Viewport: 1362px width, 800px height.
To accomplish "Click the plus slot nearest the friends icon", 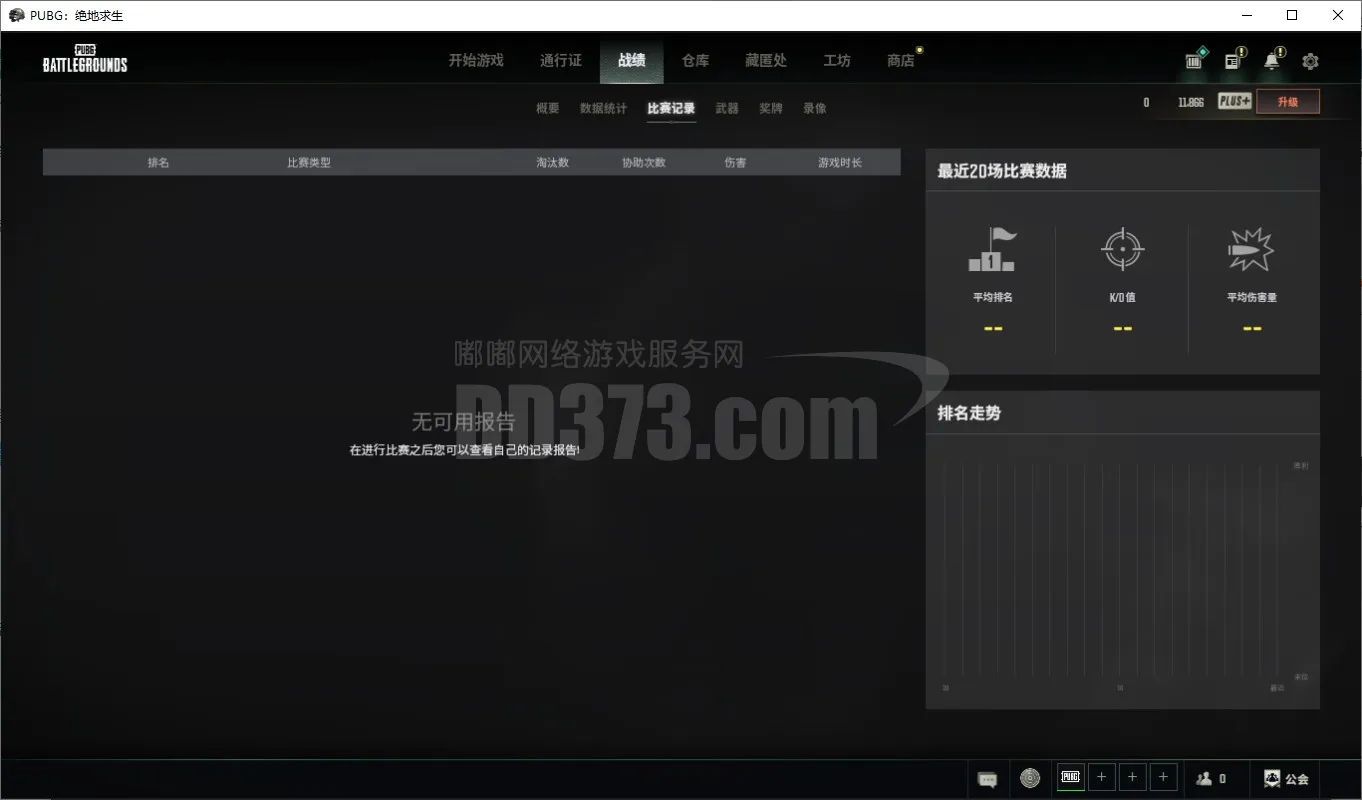I will click(x=1163, y=777).
